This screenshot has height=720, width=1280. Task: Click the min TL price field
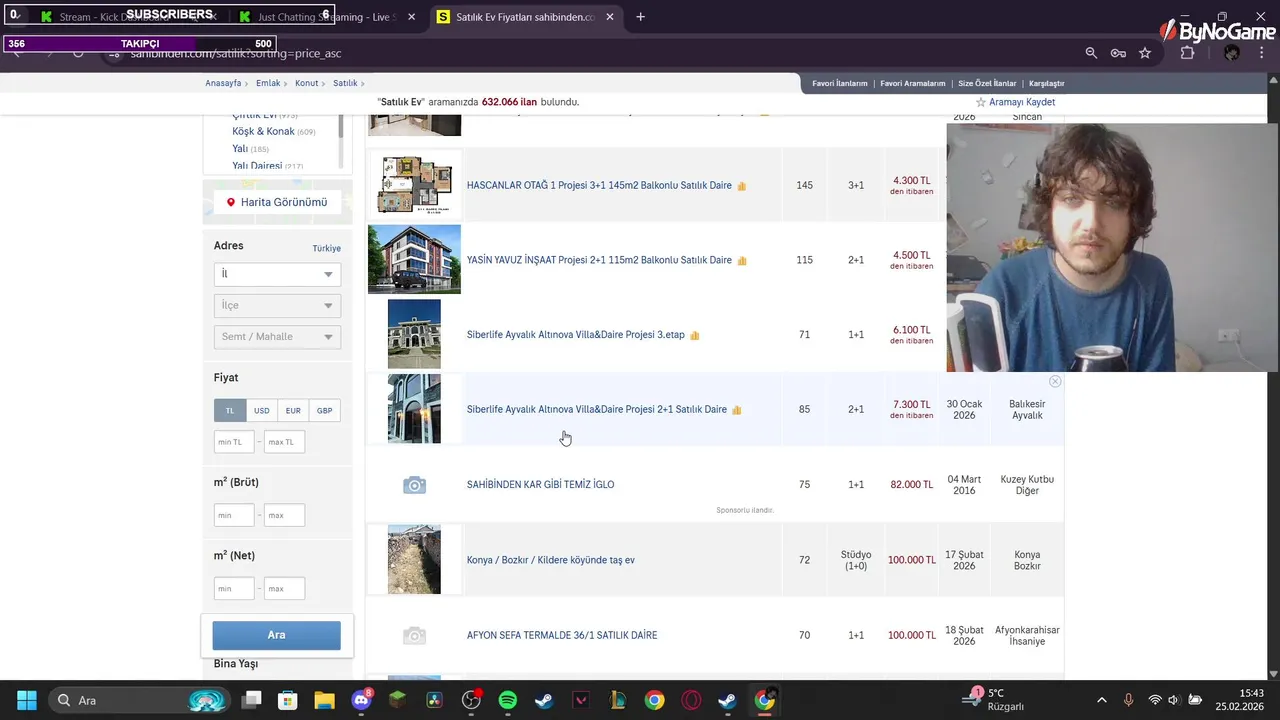tap(234, 442)
